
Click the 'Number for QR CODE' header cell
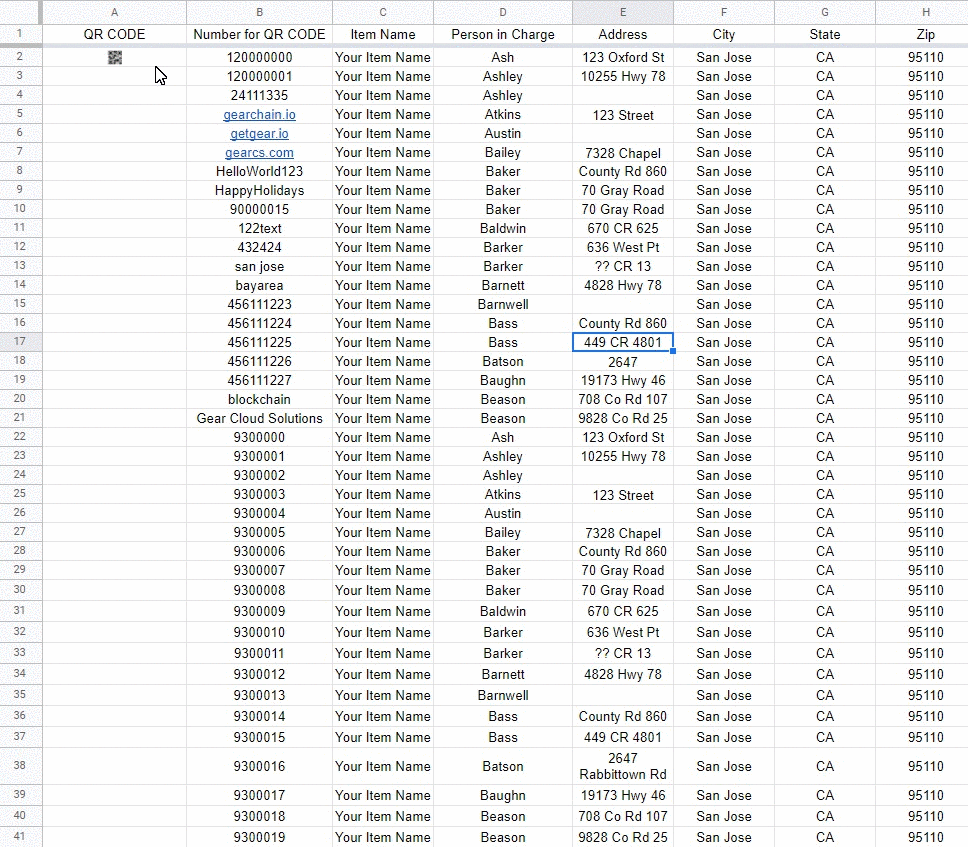259,35
